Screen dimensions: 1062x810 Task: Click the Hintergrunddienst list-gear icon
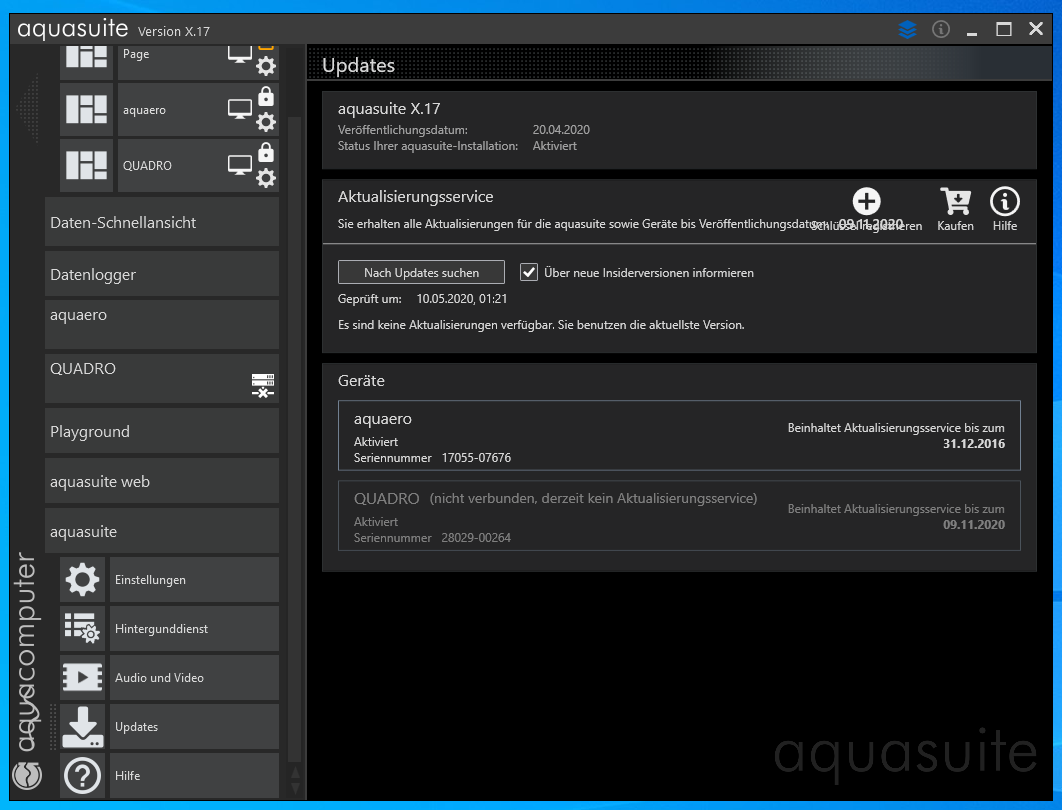[x=82, y=629]
